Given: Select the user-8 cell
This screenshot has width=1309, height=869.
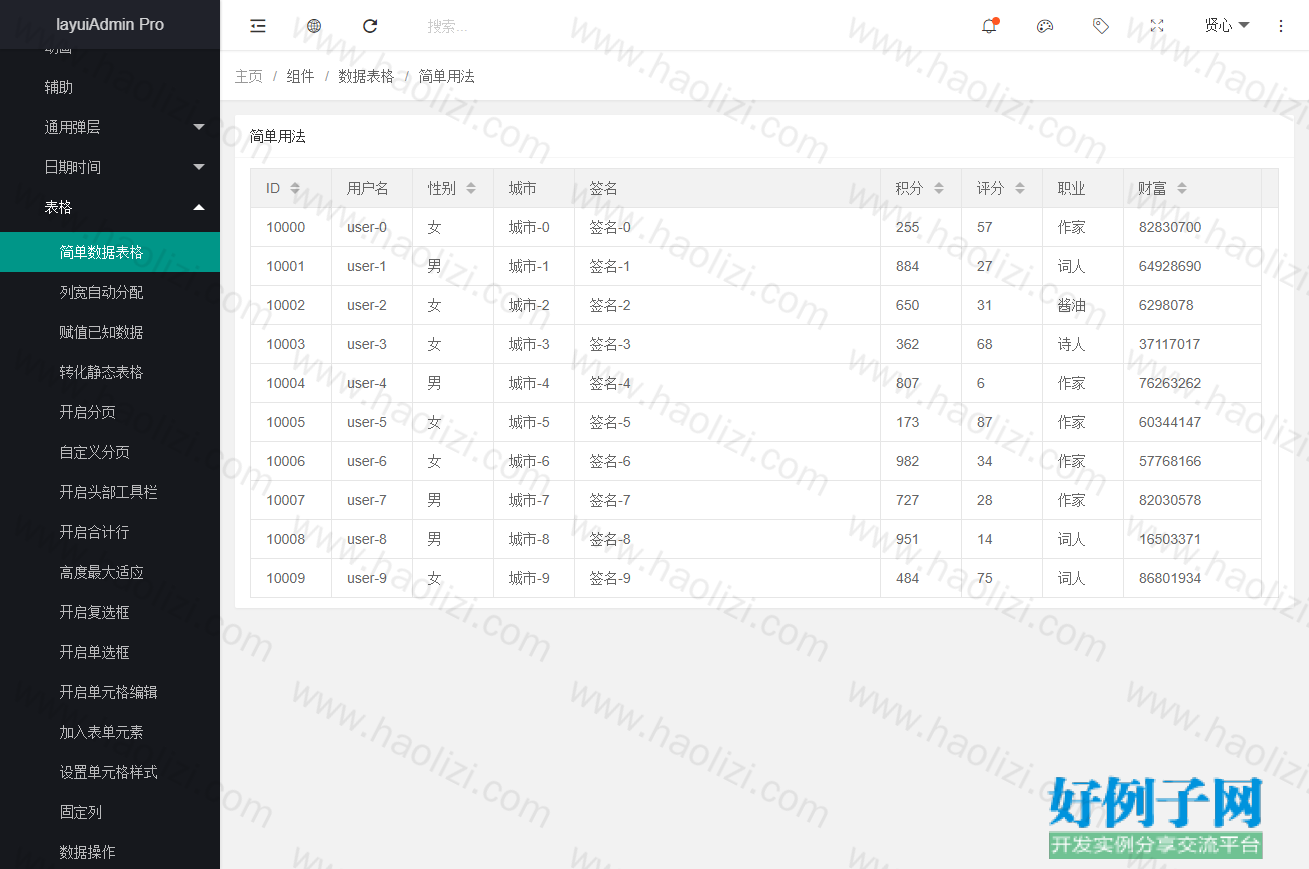Looking at the screenshot, I should point(372,539).
